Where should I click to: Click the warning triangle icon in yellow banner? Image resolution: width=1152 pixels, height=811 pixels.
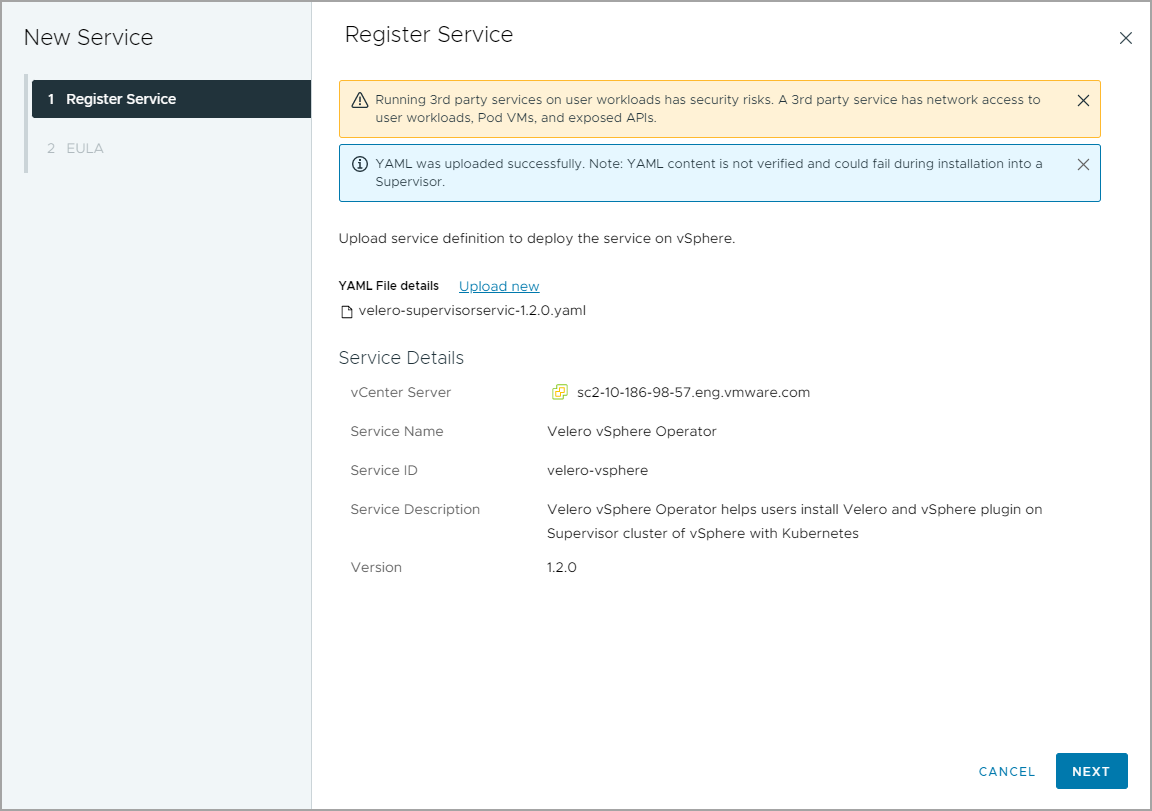tap(360, 100)
